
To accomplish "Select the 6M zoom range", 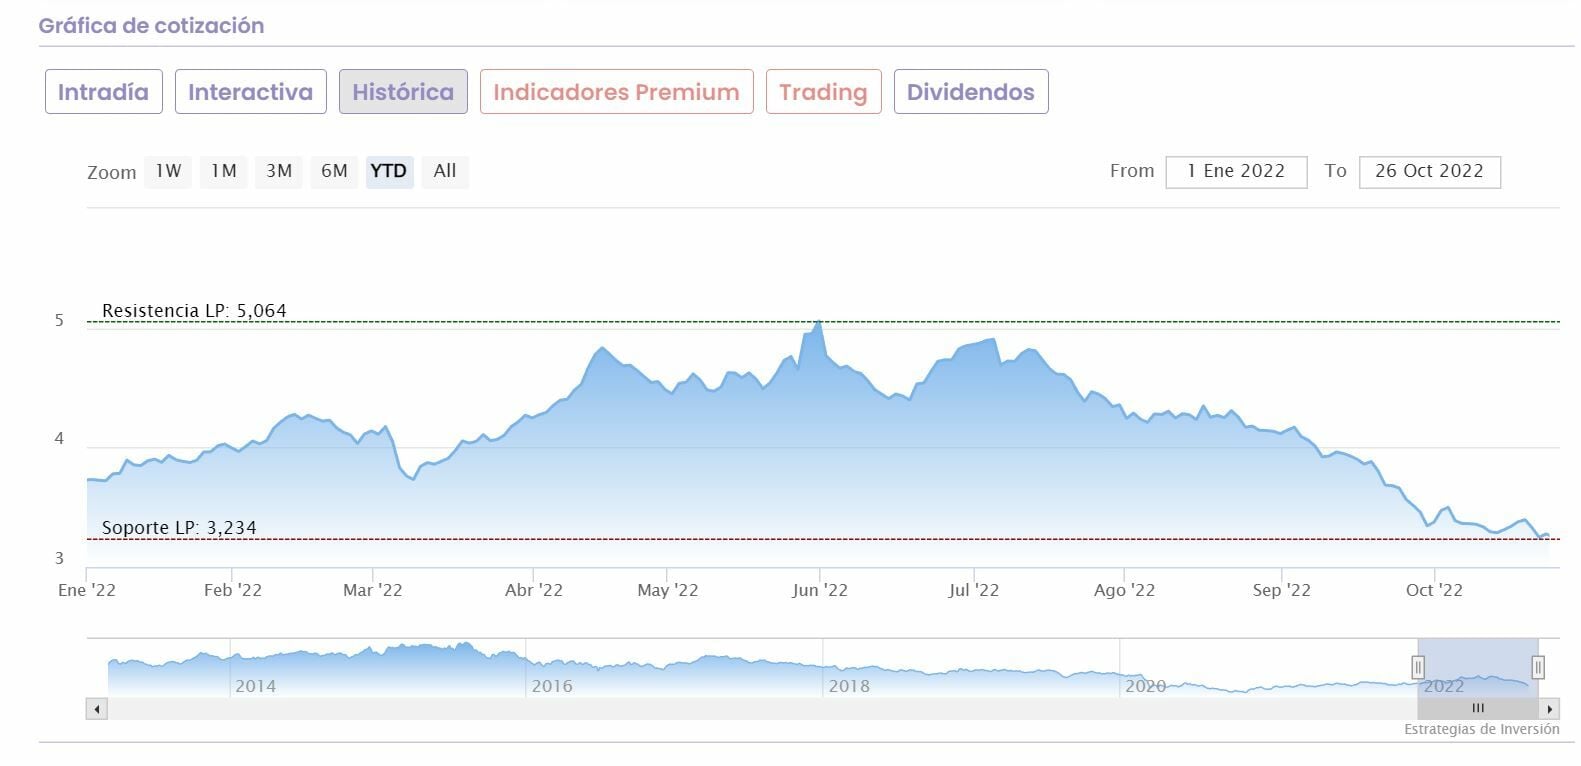I will tap(334, 171).
